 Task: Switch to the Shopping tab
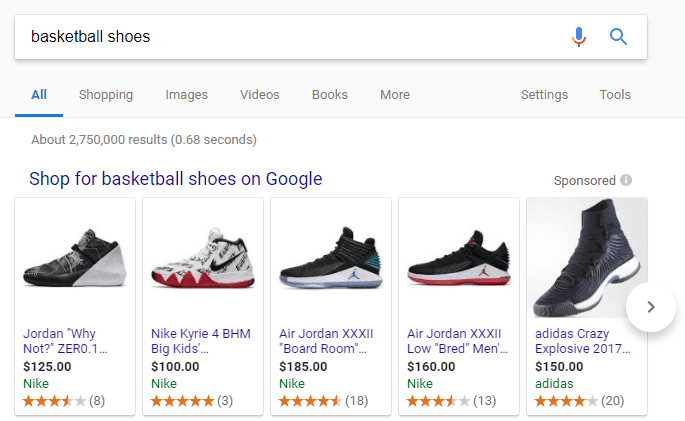[106, 95]
